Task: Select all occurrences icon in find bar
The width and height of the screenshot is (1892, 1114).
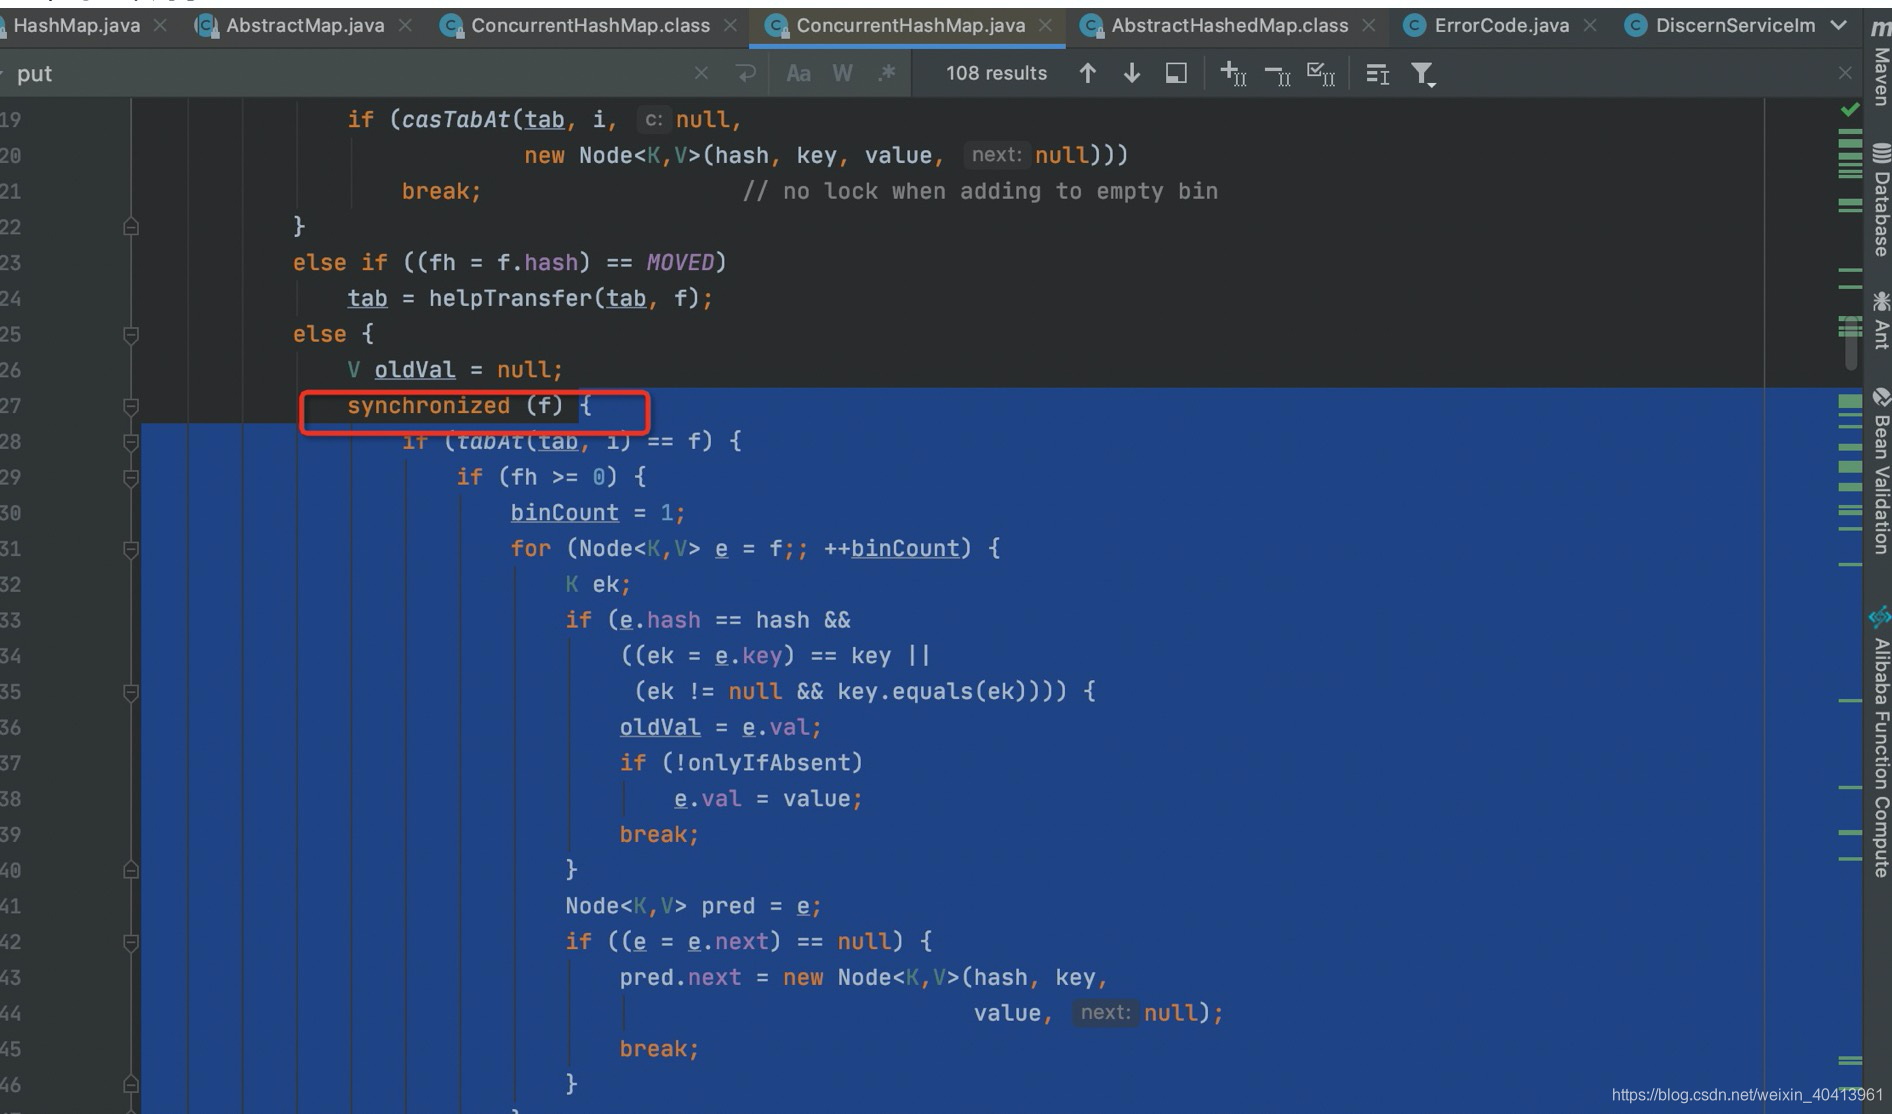Action: click(x=1321, y=74)
